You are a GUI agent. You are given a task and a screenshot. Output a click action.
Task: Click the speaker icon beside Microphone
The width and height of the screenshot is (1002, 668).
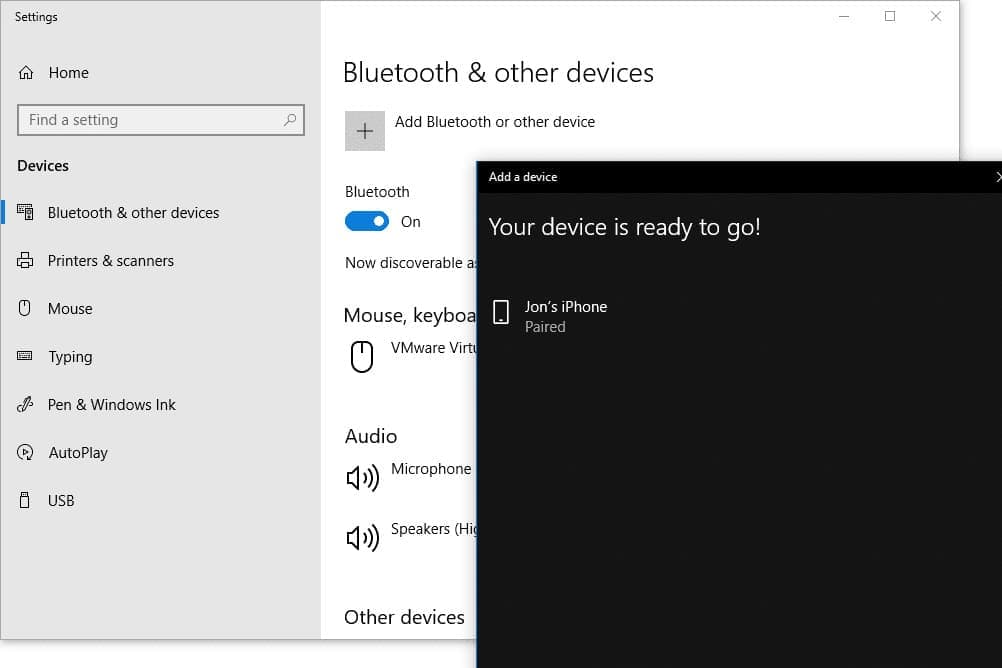tap(362, 478)
